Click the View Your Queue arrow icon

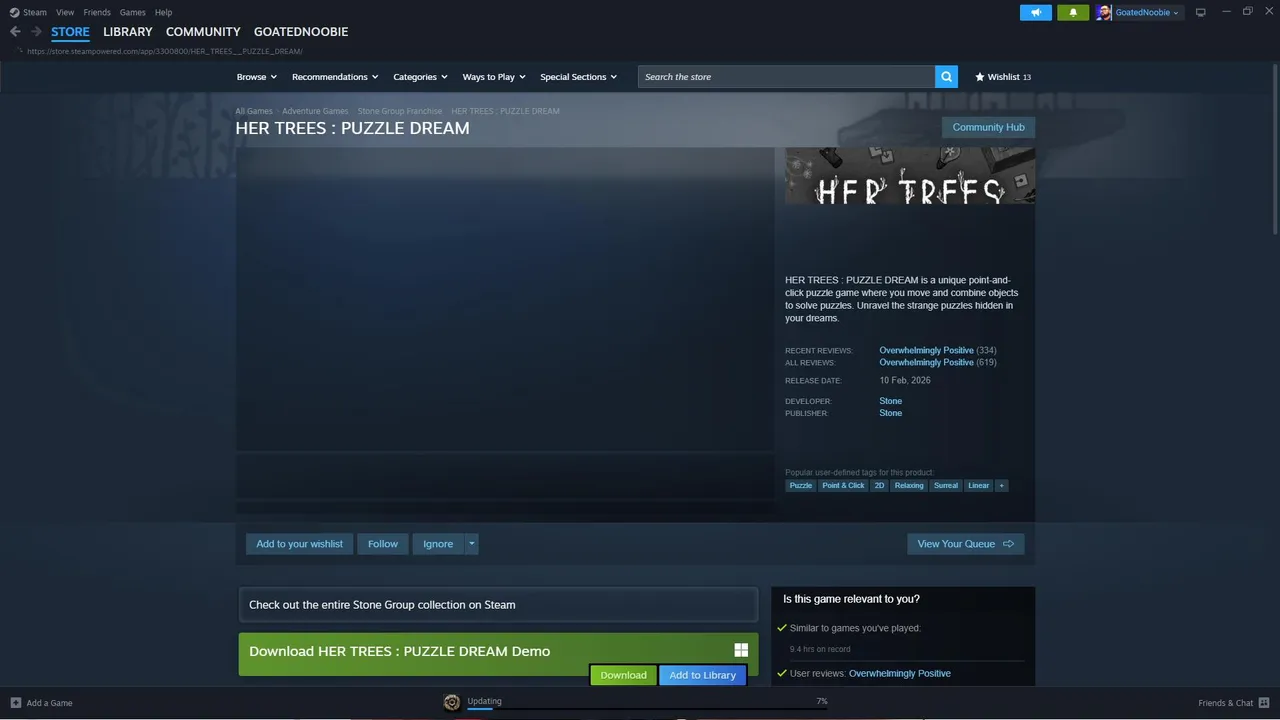1008,544
